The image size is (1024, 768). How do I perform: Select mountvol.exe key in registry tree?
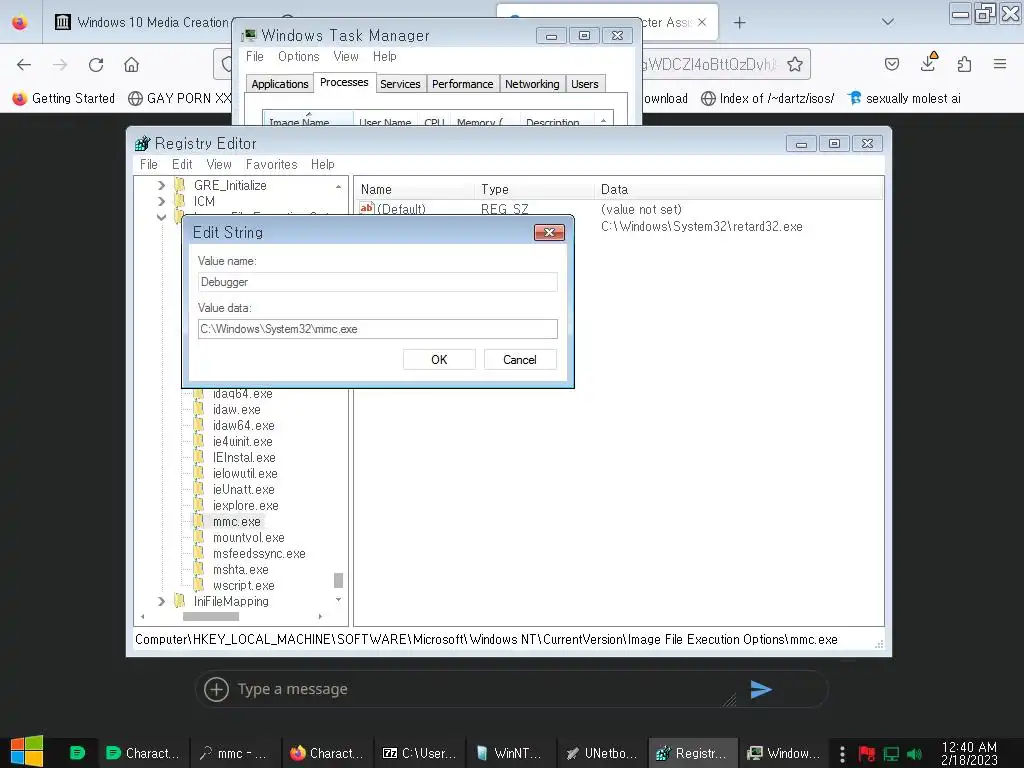248,538
